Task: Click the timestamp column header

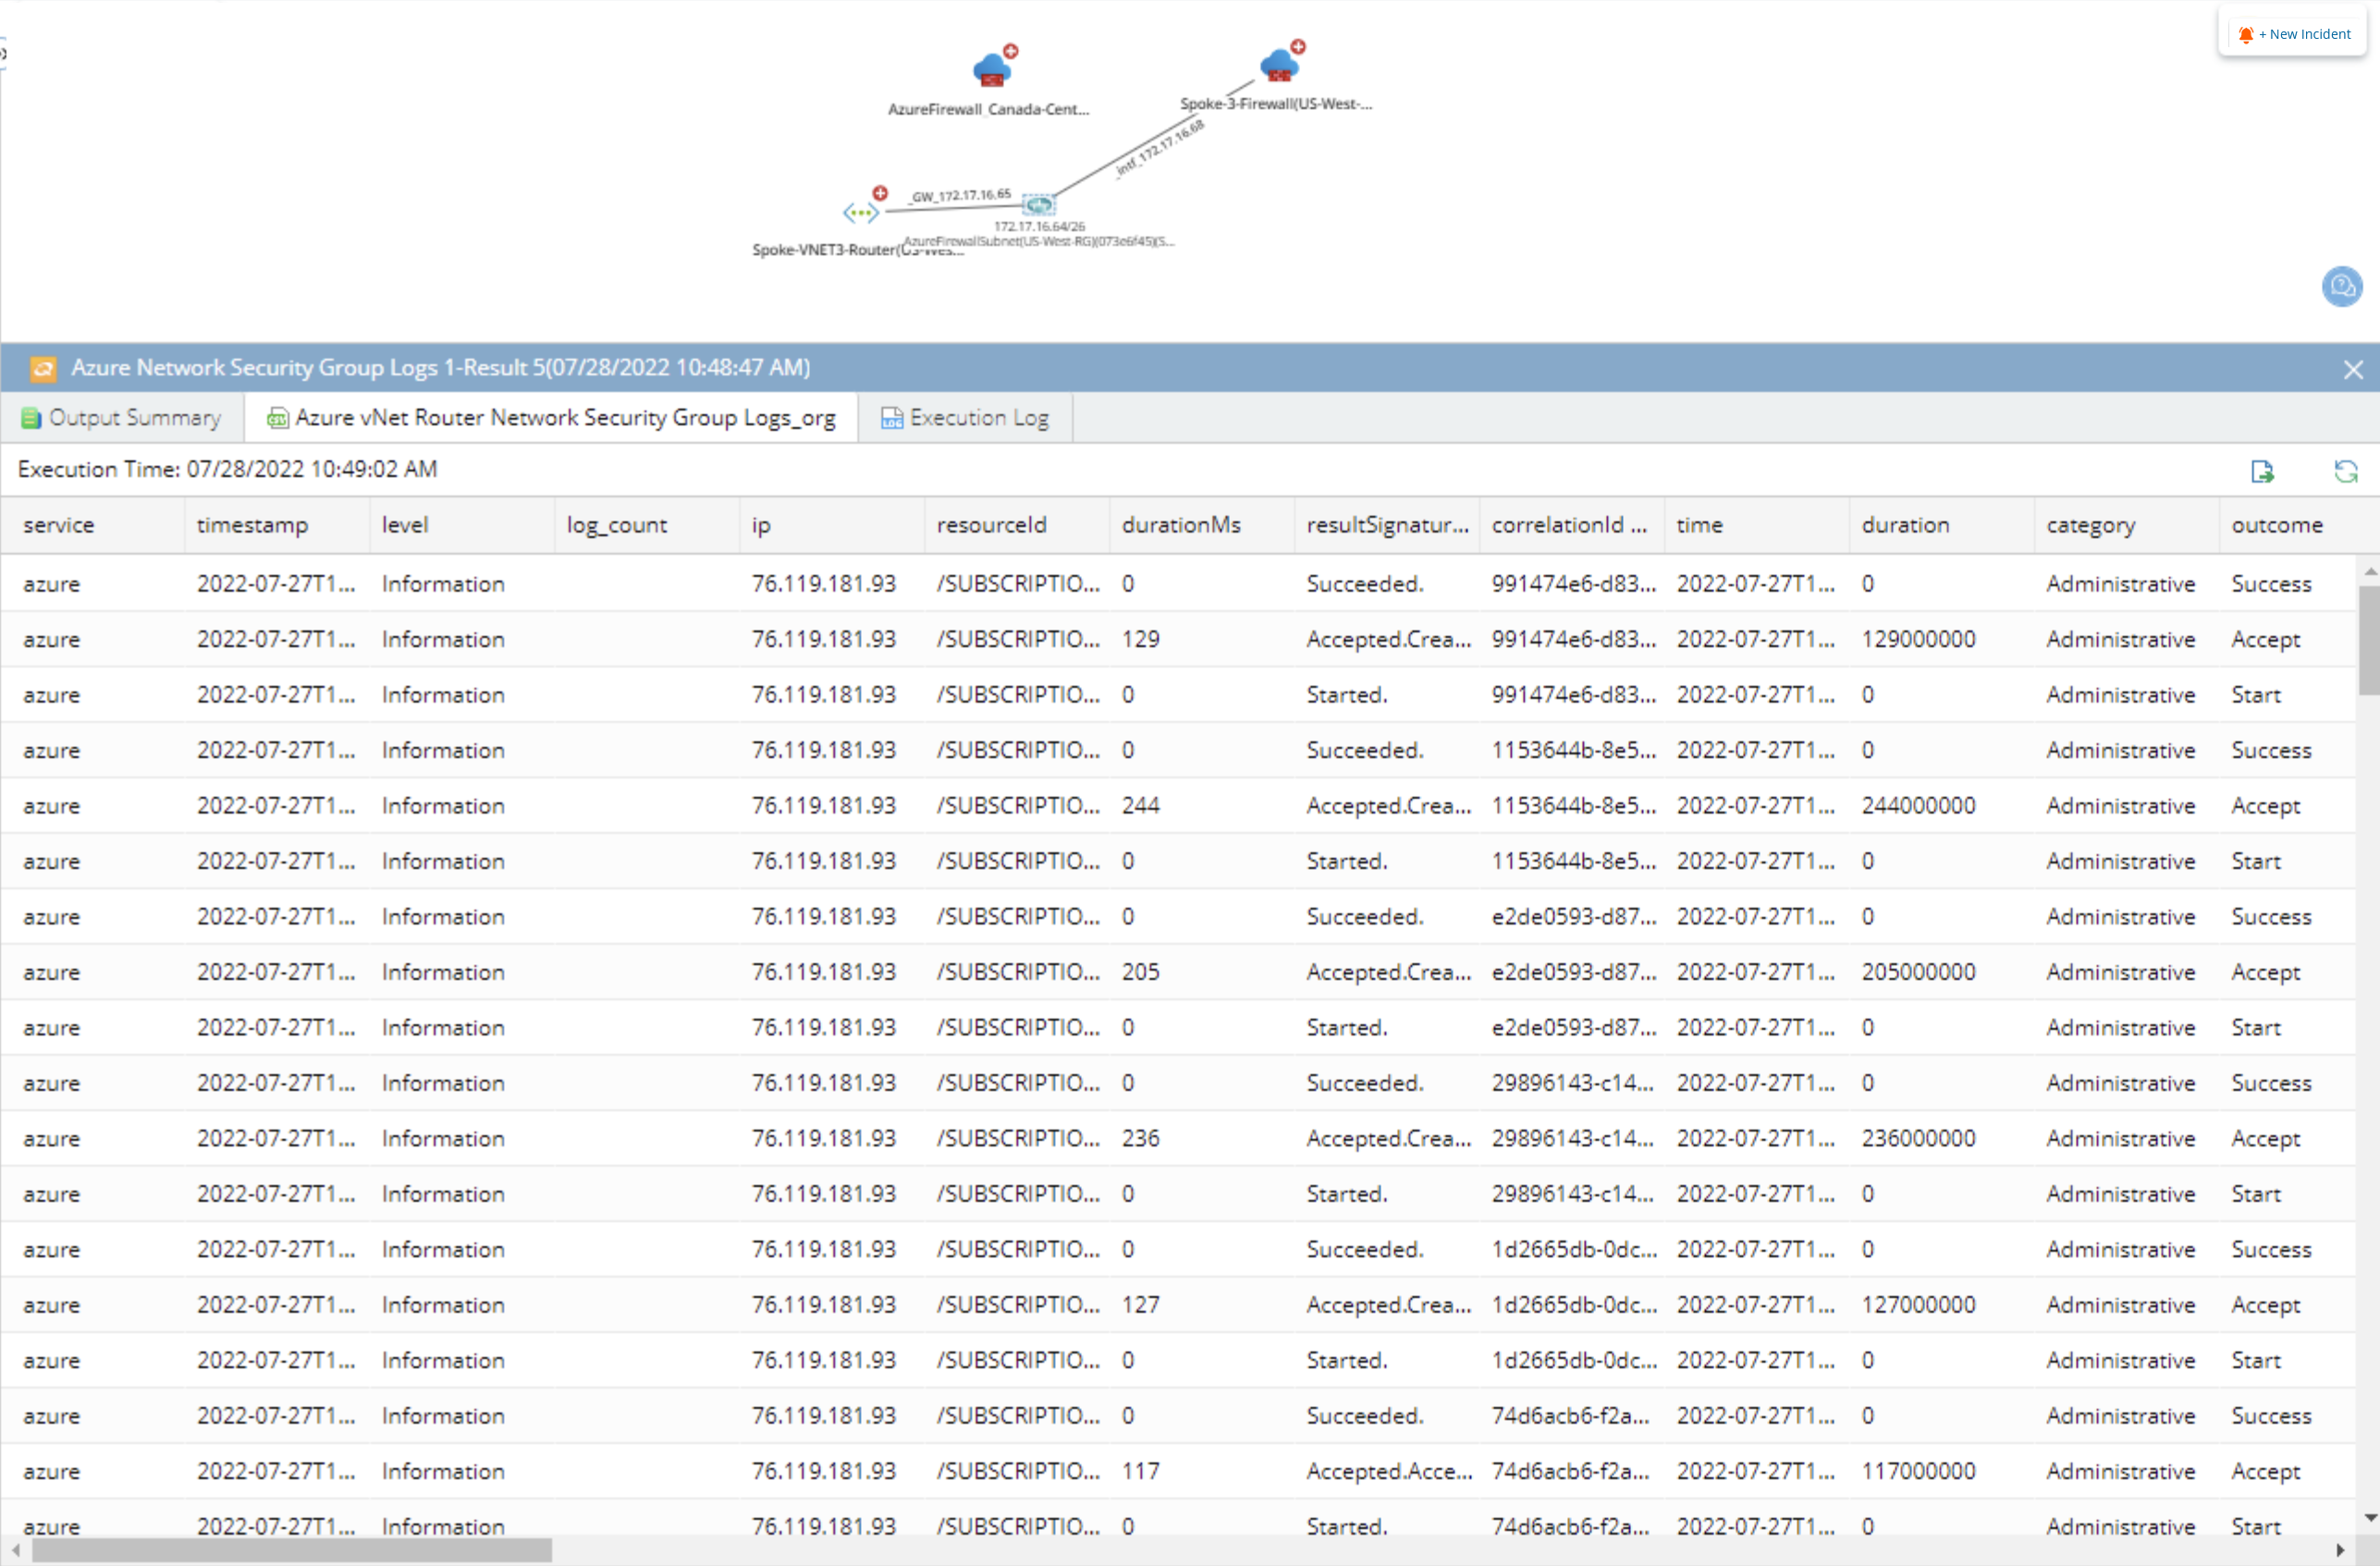Action: coord(252,525)
